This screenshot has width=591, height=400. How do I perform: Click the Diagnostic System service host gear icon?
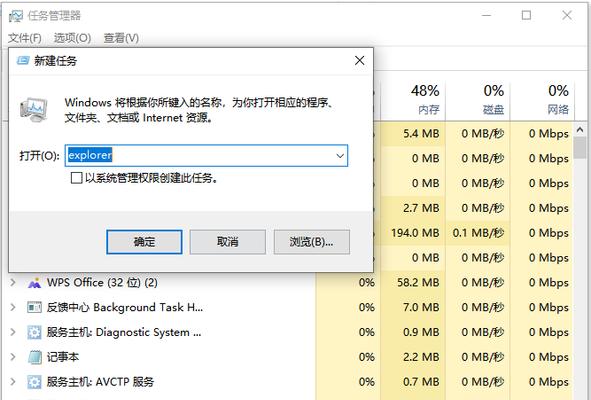(34, 333)
